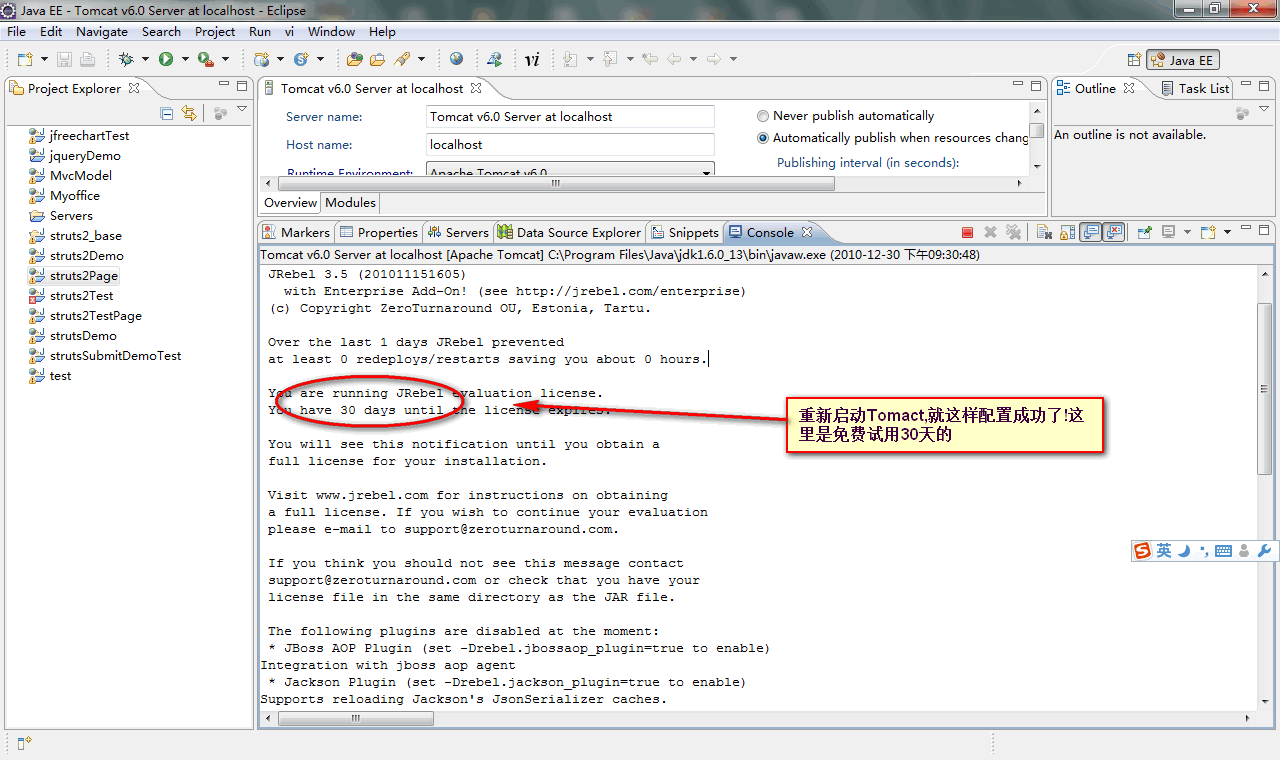Screen dimensions: 1280x760
Task: Open the Search toolbar dropdown arrow
Action: 420,60
